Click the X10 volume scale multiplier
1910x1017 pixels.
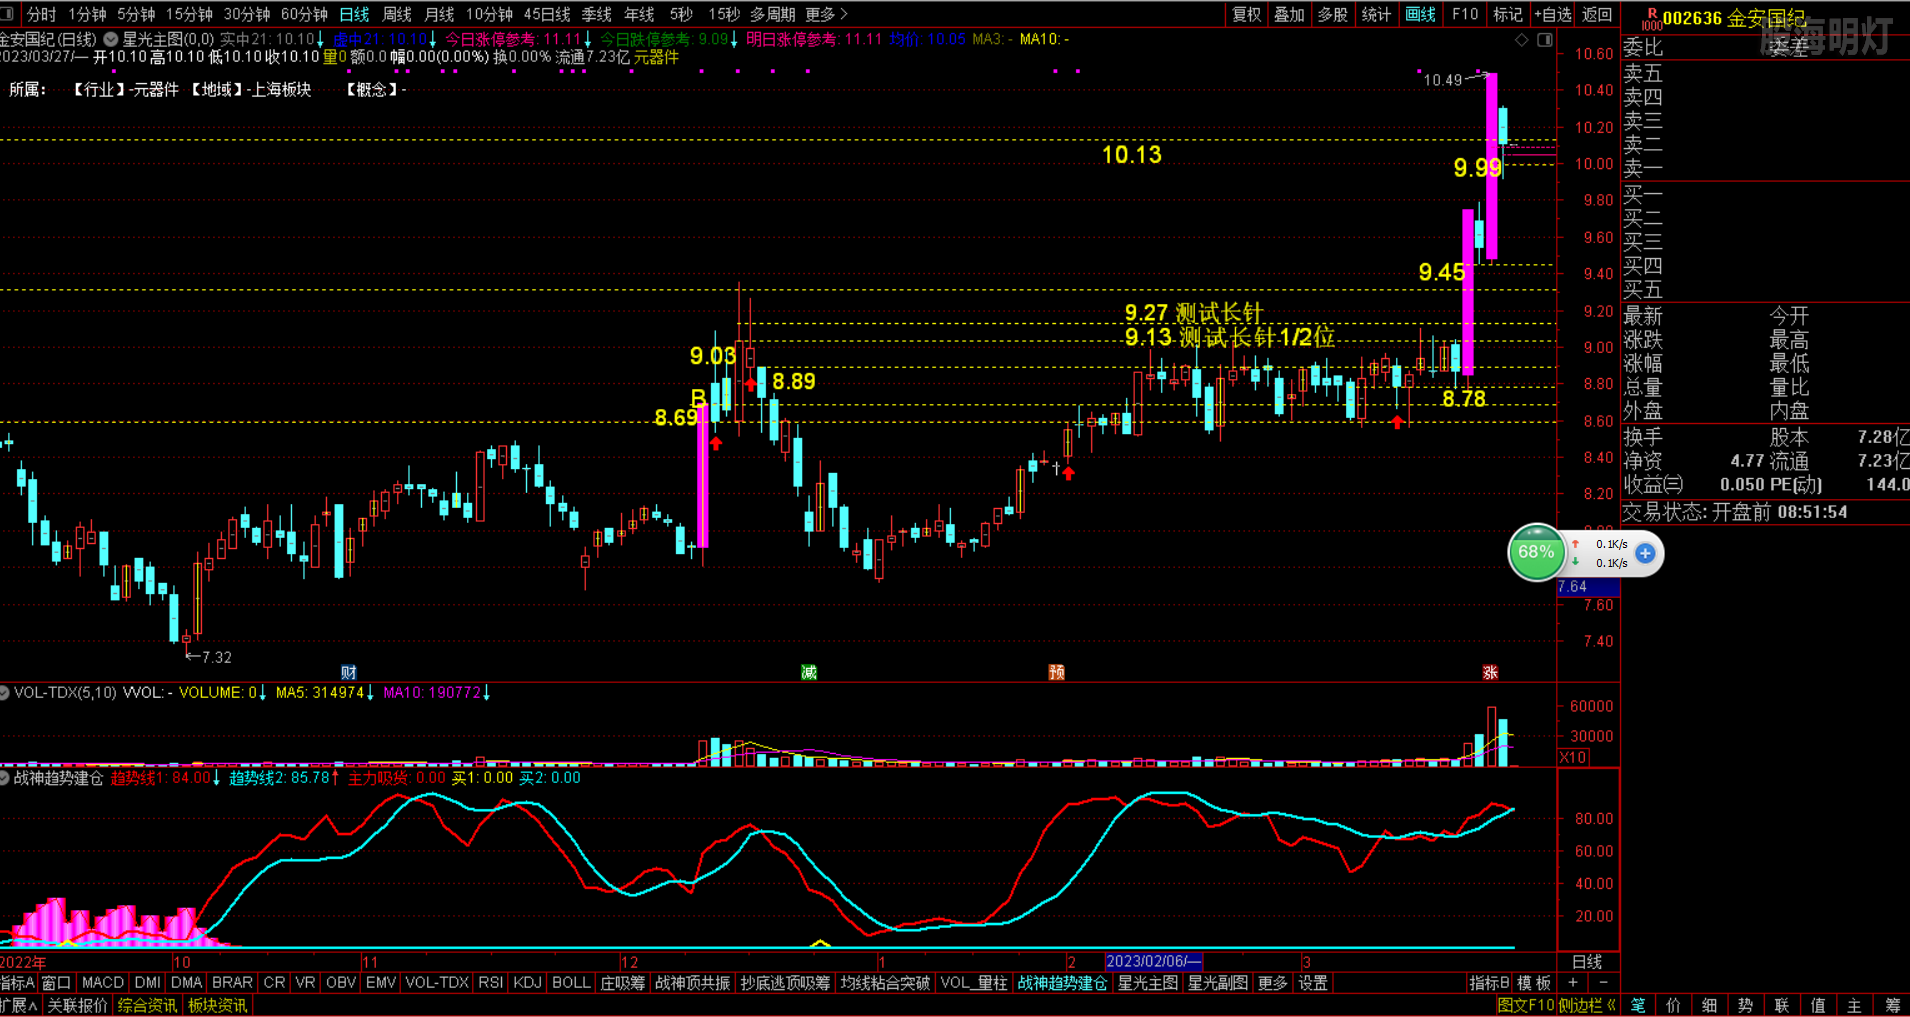pyautogui.click(x=1573, y=757)
